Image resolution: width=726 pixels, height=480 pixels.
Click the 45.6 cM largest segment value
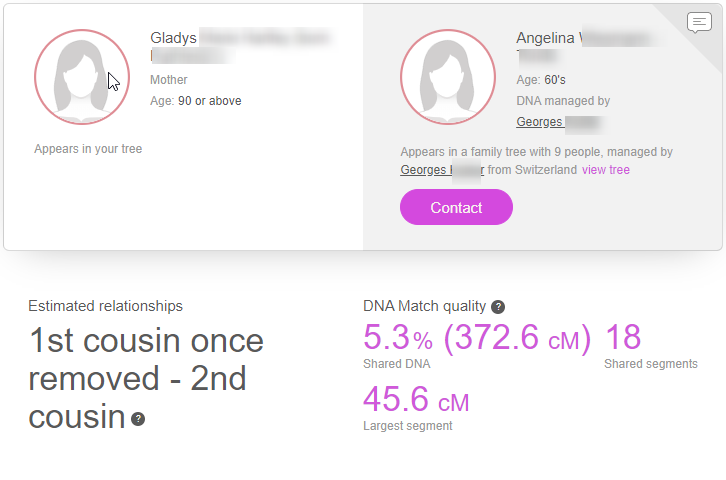416,399
